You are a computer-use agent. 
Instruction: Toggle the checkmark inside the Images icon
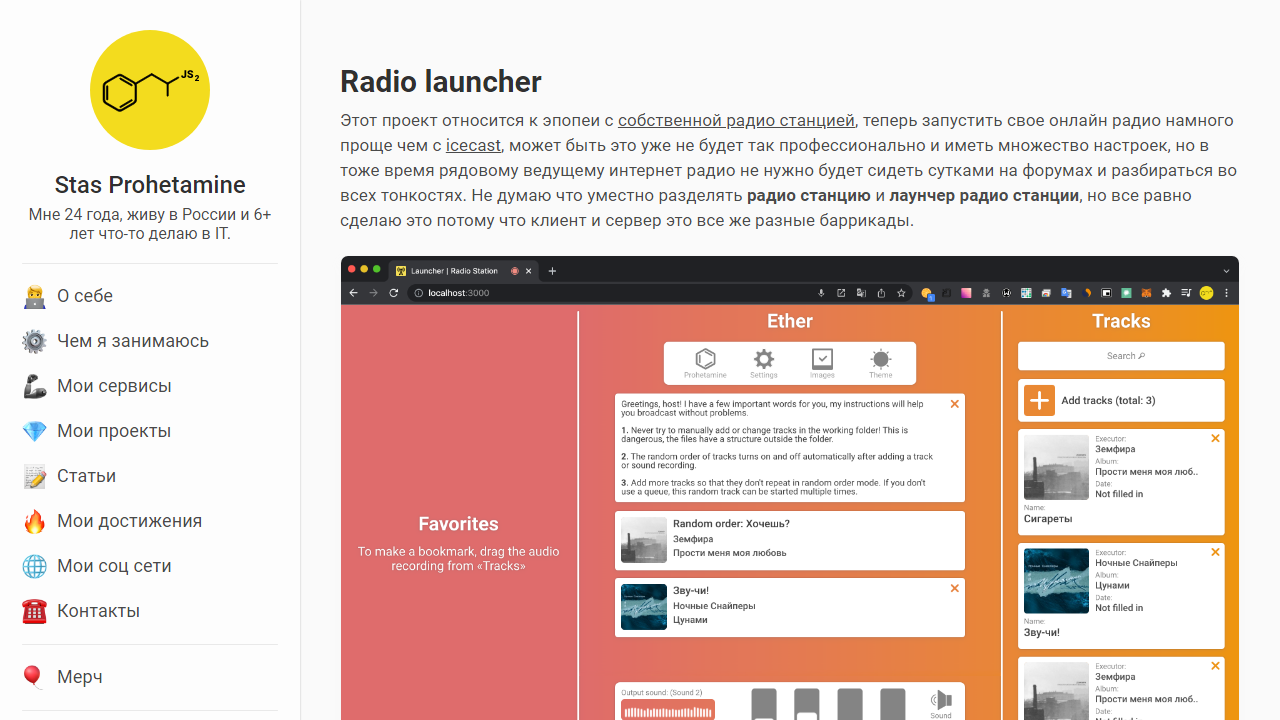(822, 358)
